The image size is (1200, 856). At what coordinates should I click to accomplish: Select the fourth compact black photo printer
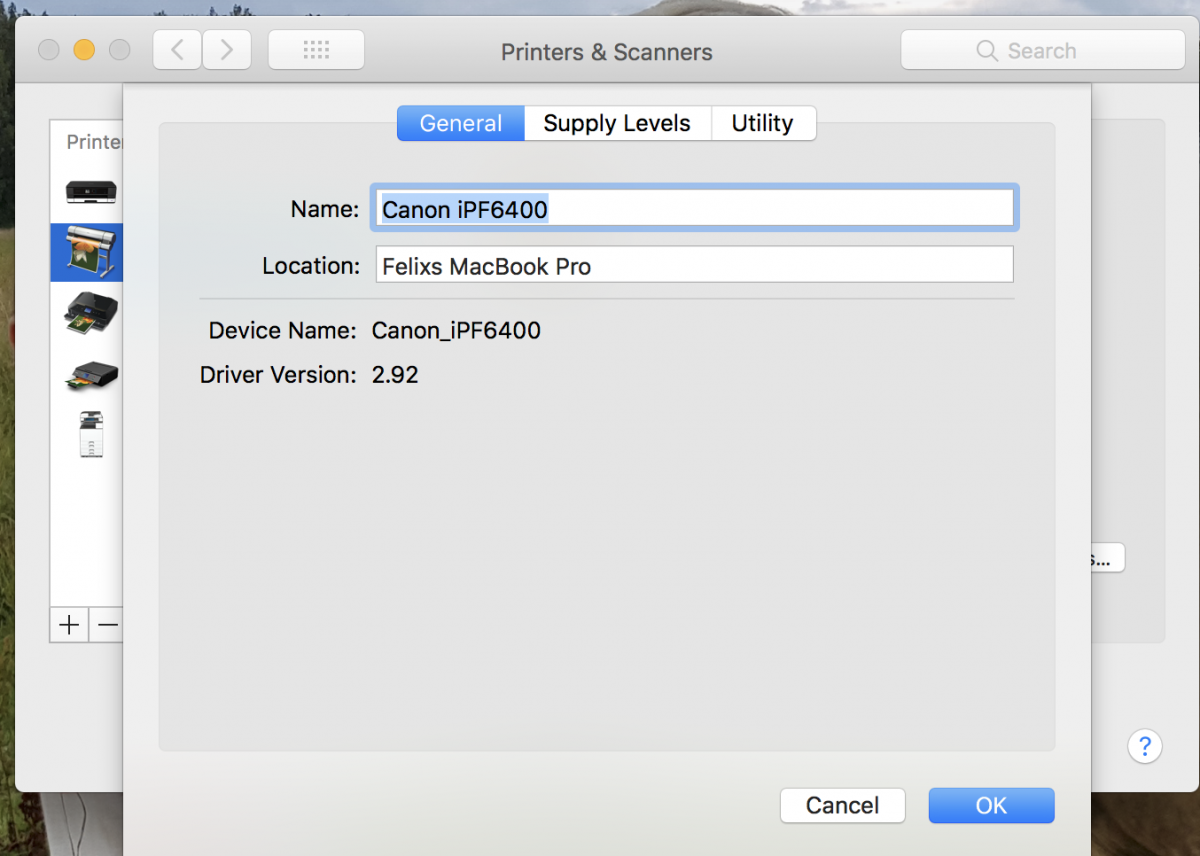pos(91,375)
